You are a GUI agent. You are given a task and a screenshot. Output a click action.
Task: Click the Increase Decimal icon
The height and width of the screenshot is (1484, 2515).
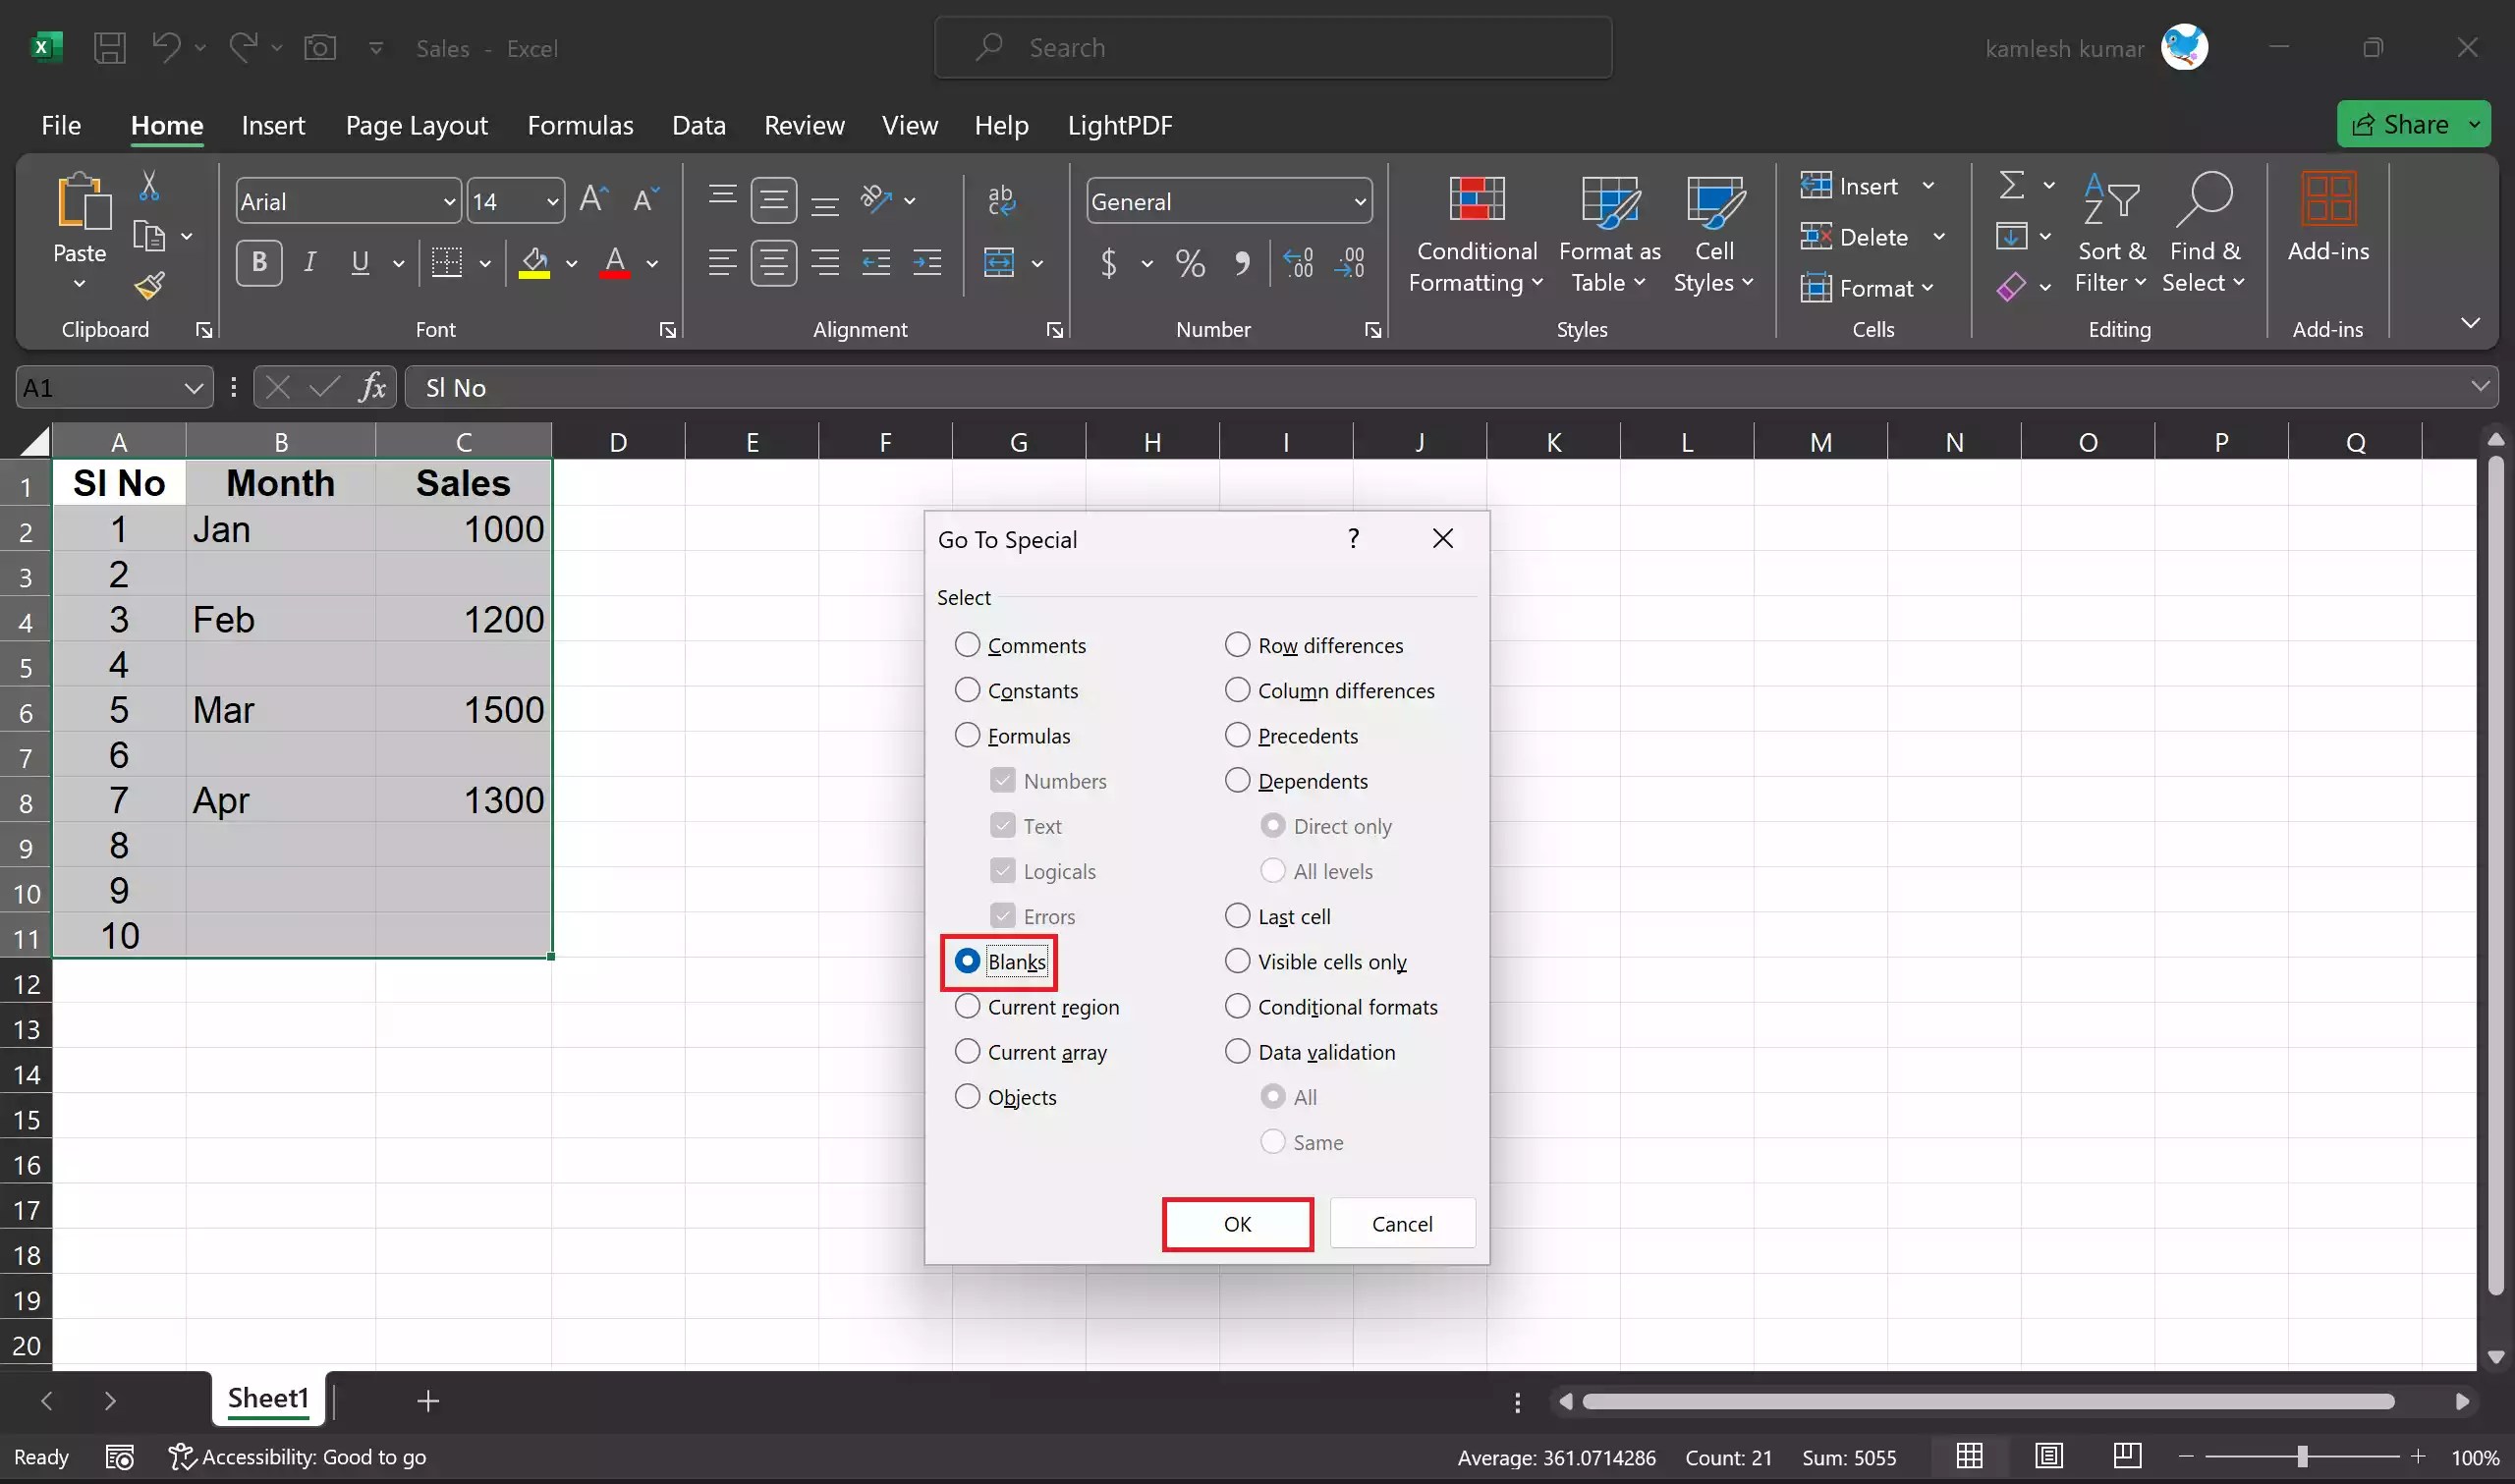click(x=1298, y=262)
